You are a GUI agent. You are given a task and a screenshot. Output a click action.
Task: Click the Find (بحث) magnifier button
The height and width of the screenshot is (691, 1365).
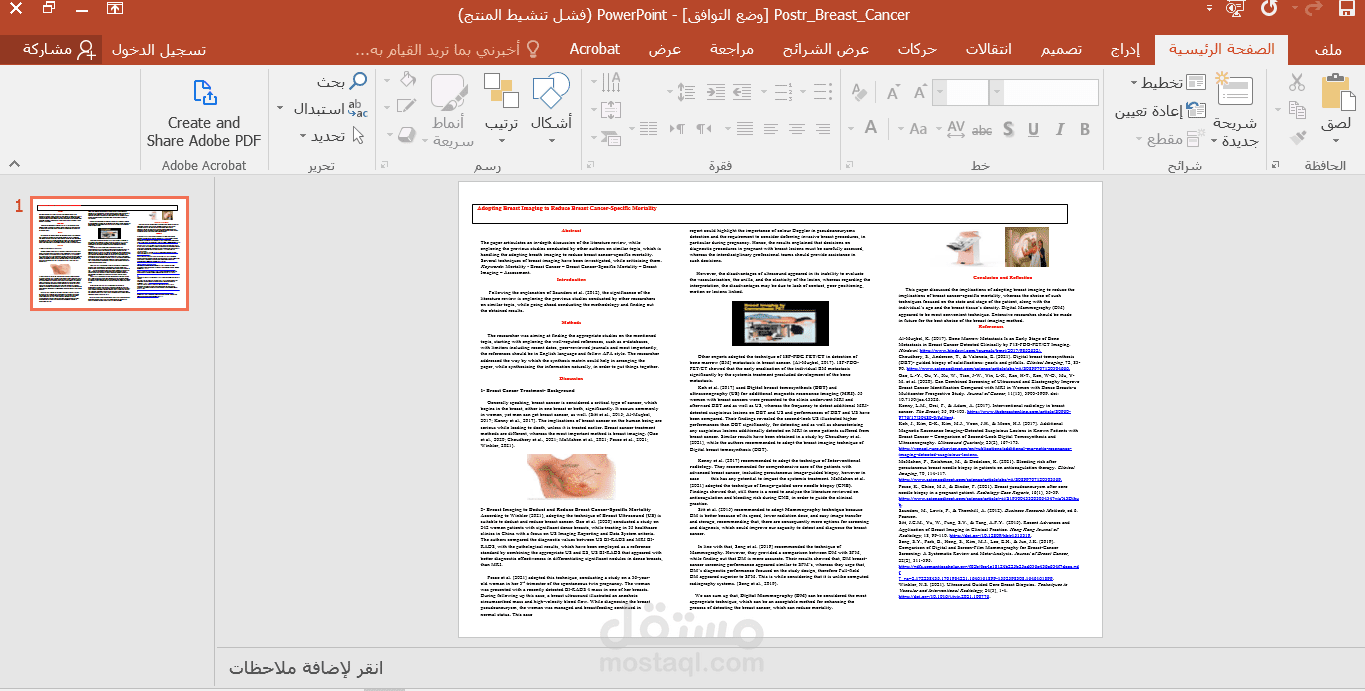click(x=343, y=81)
